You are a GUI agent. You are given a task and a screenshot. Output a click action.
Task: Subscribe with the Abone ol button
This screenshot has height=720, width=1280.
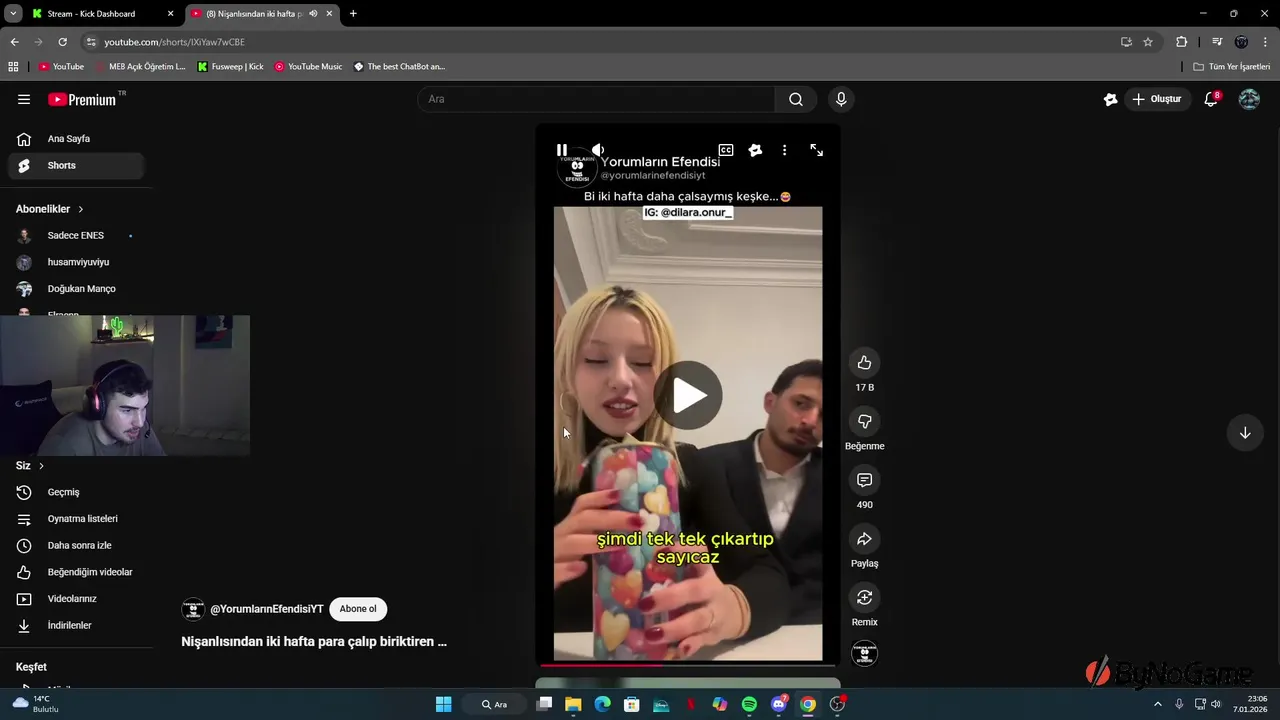pos(358,609)
